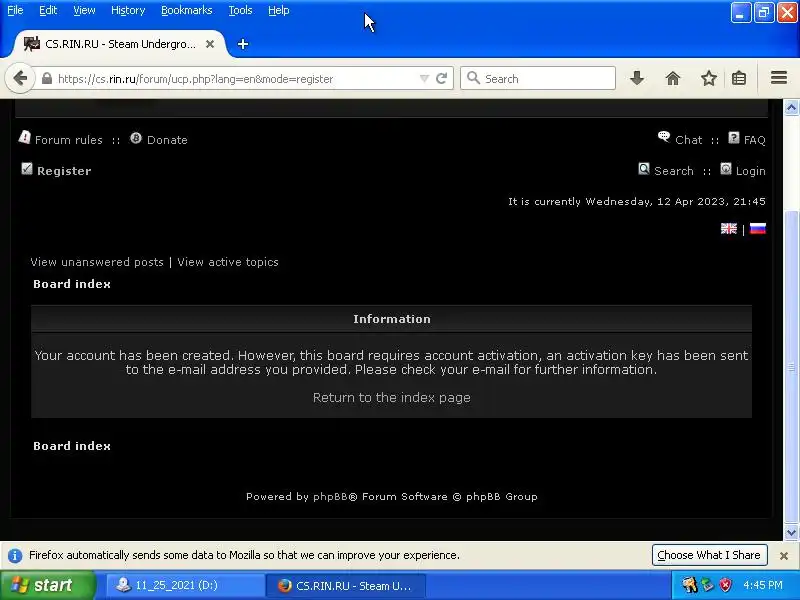
Task: Go to the Firefox home page icon
Action: tap(673, 79)
